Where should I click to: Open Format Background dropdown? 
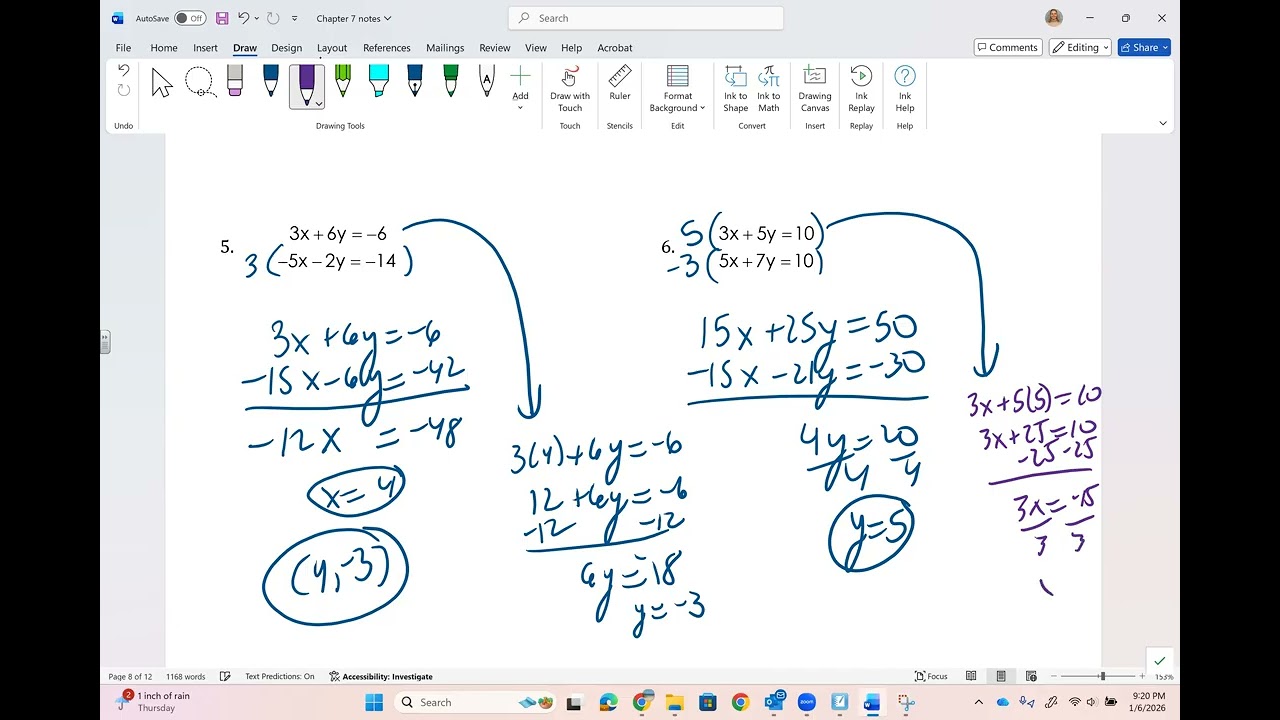677,90
